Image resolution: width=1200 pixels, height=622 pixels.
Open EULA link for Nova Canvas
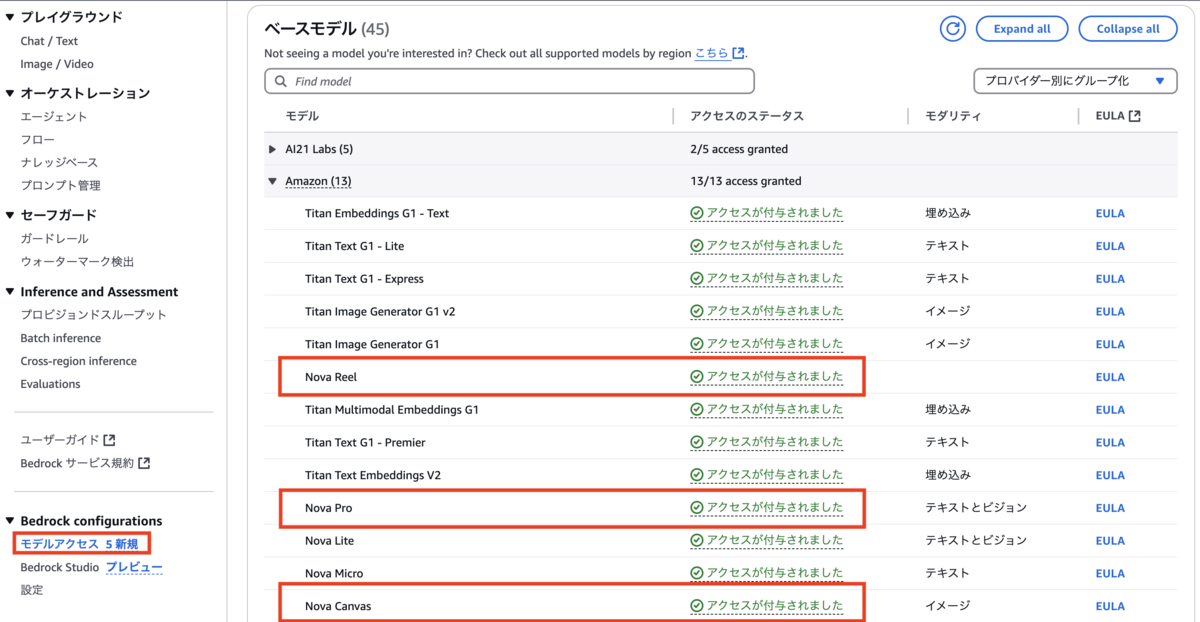pyautogui.click(x=1110, y=606)
